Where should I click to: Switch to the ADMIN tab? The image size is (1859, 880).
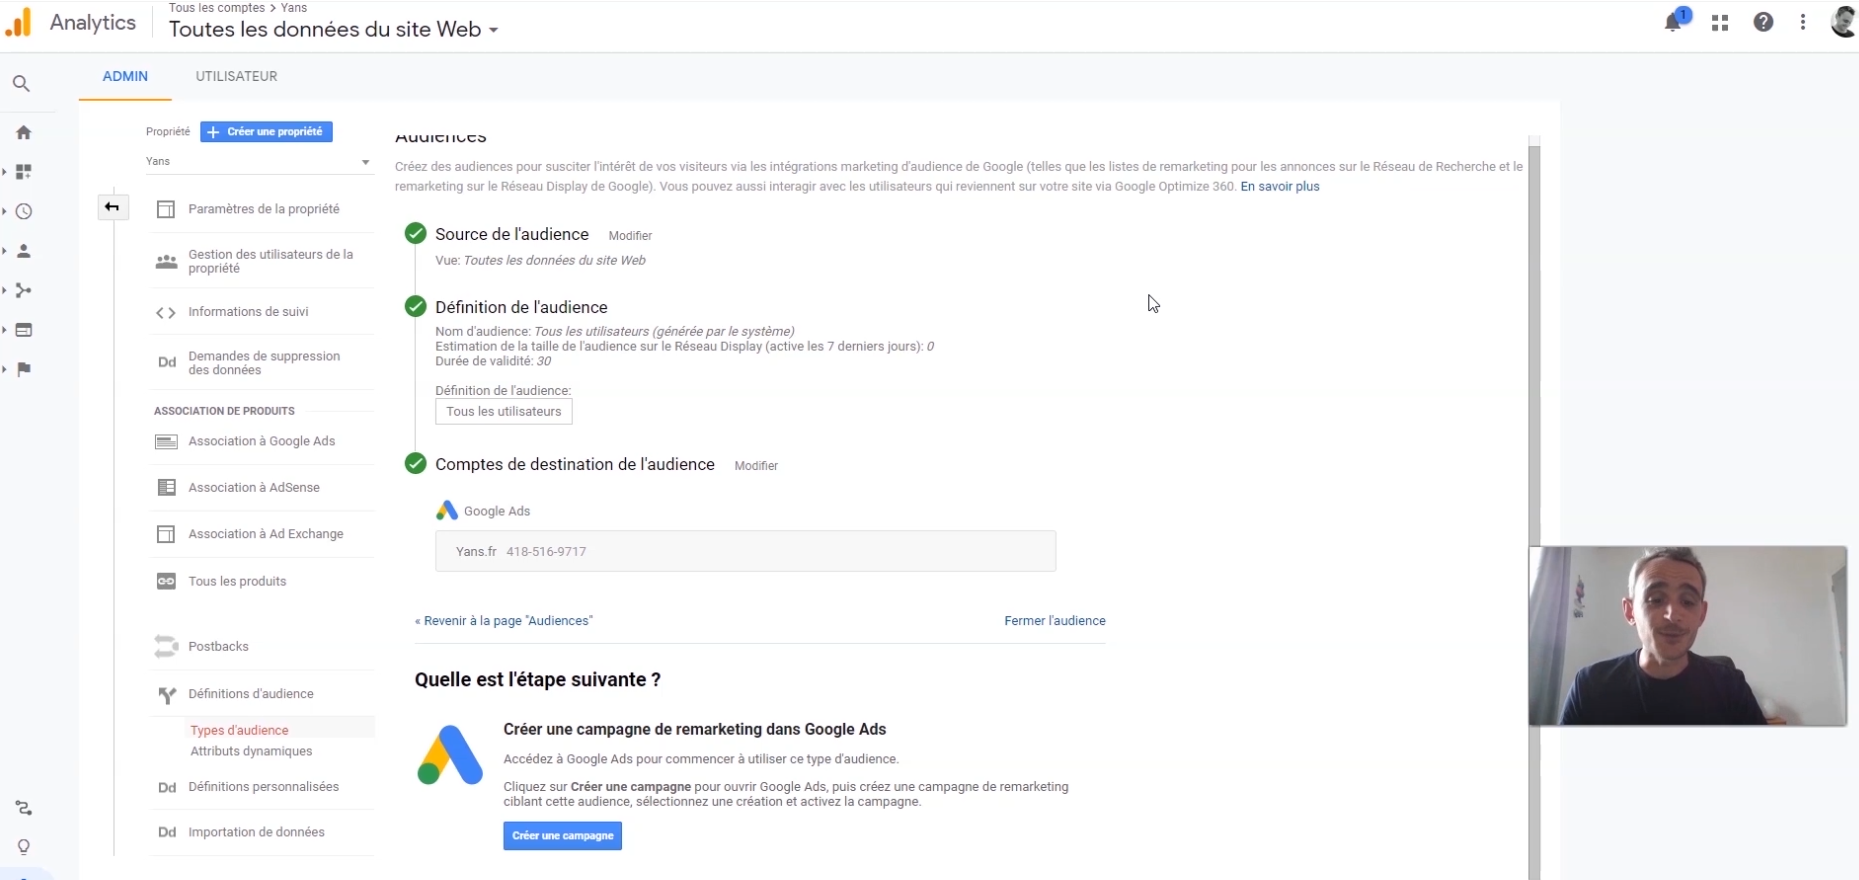125,76
